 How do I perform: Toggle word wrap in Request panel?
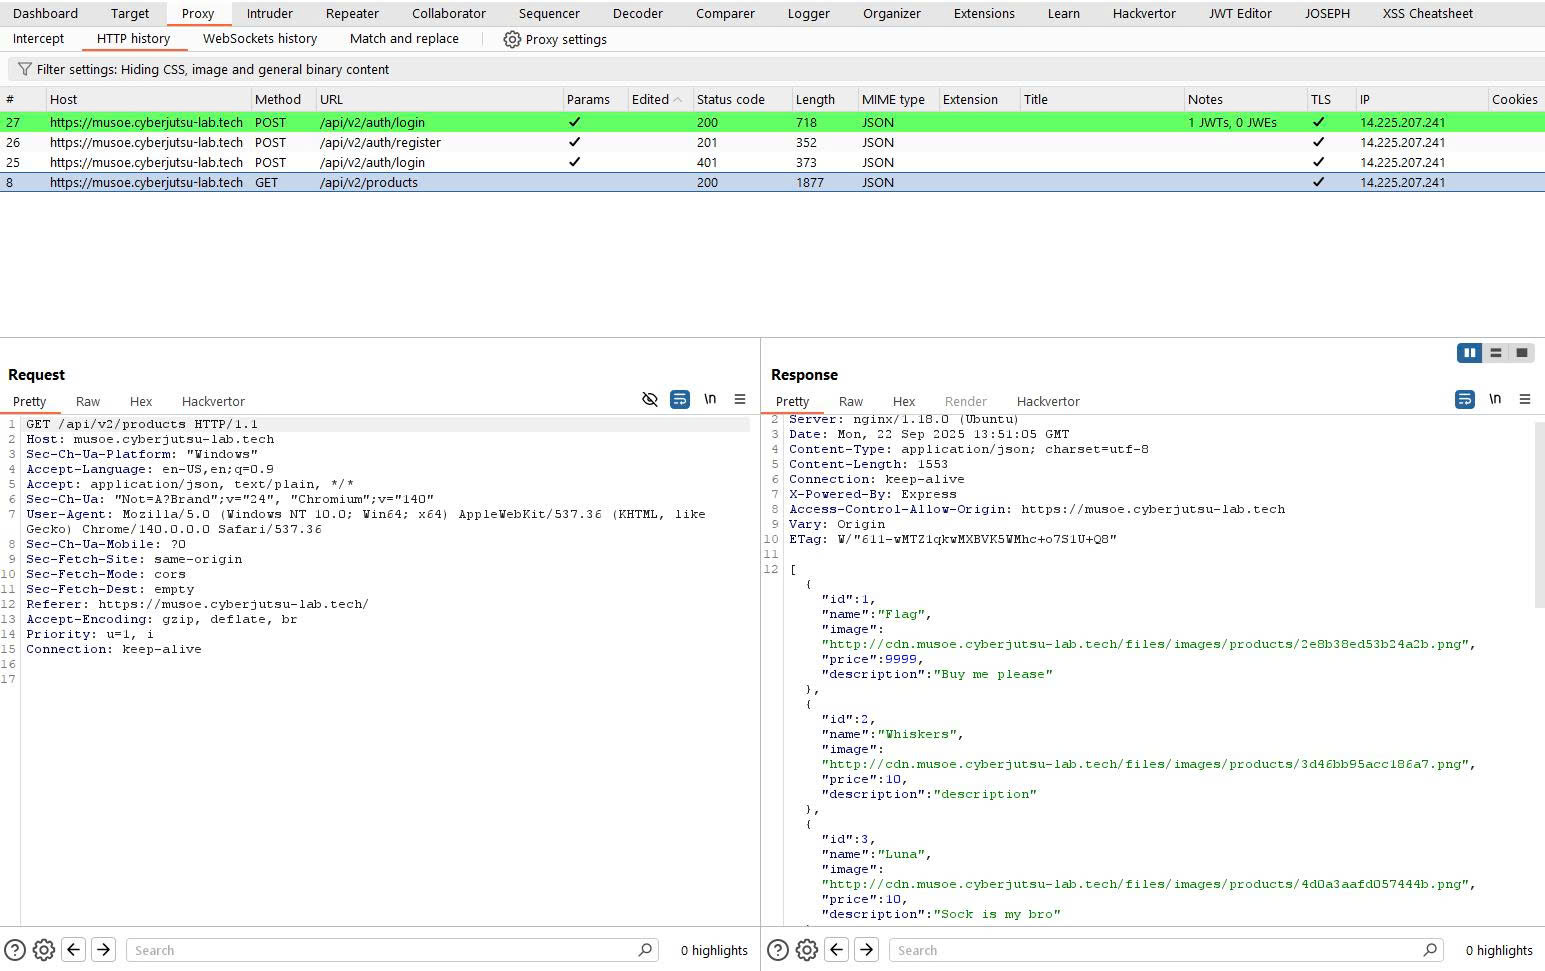680,399
